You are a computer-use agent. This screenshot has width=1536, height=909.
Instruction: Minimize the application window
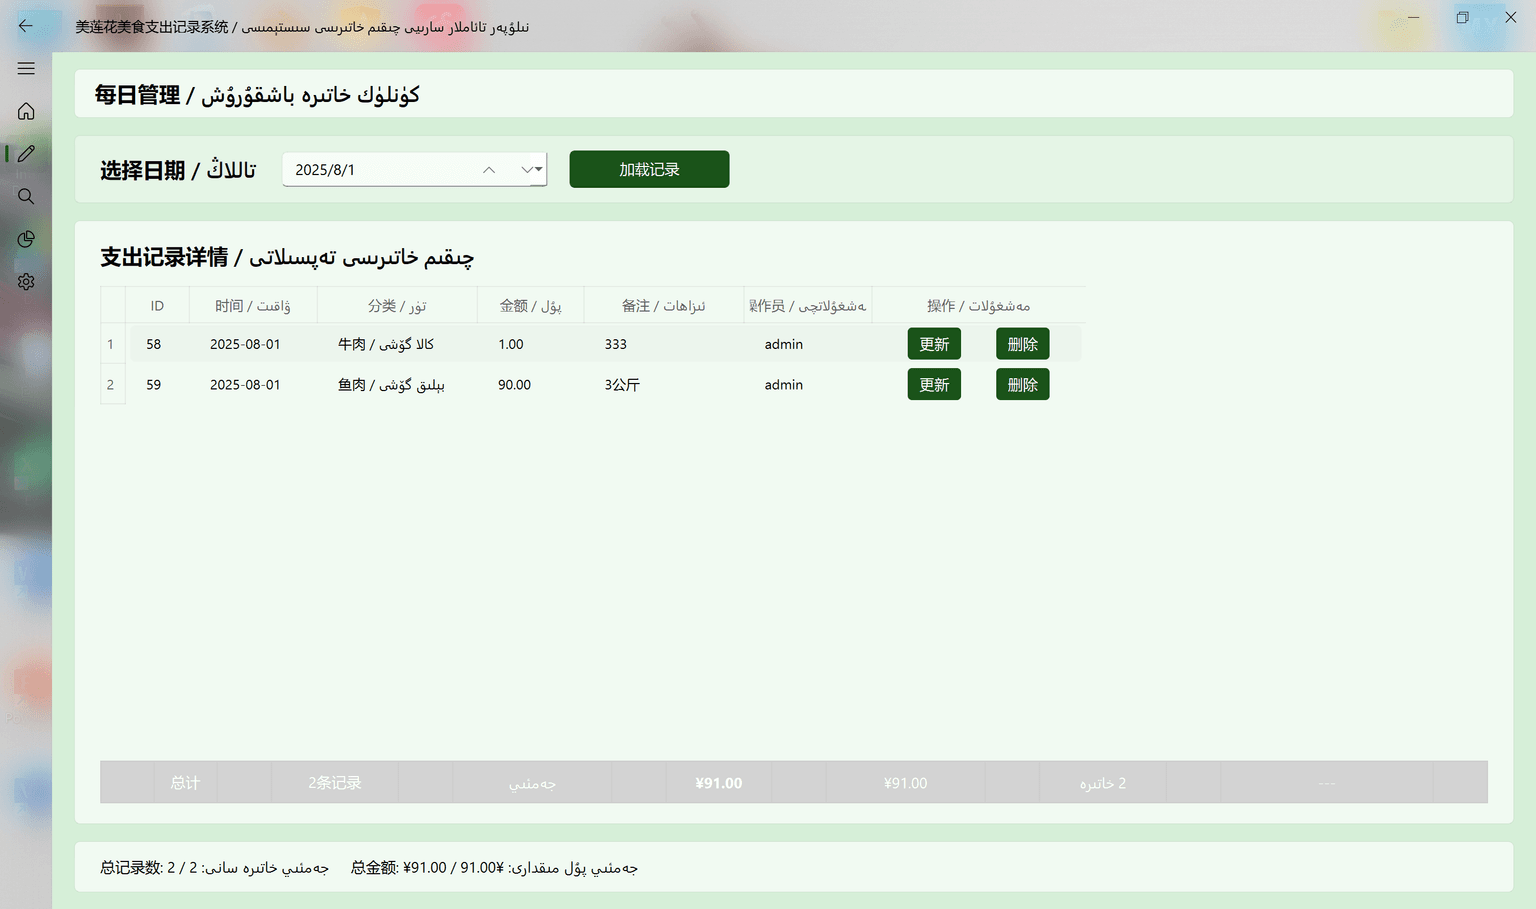(1413, 17)
